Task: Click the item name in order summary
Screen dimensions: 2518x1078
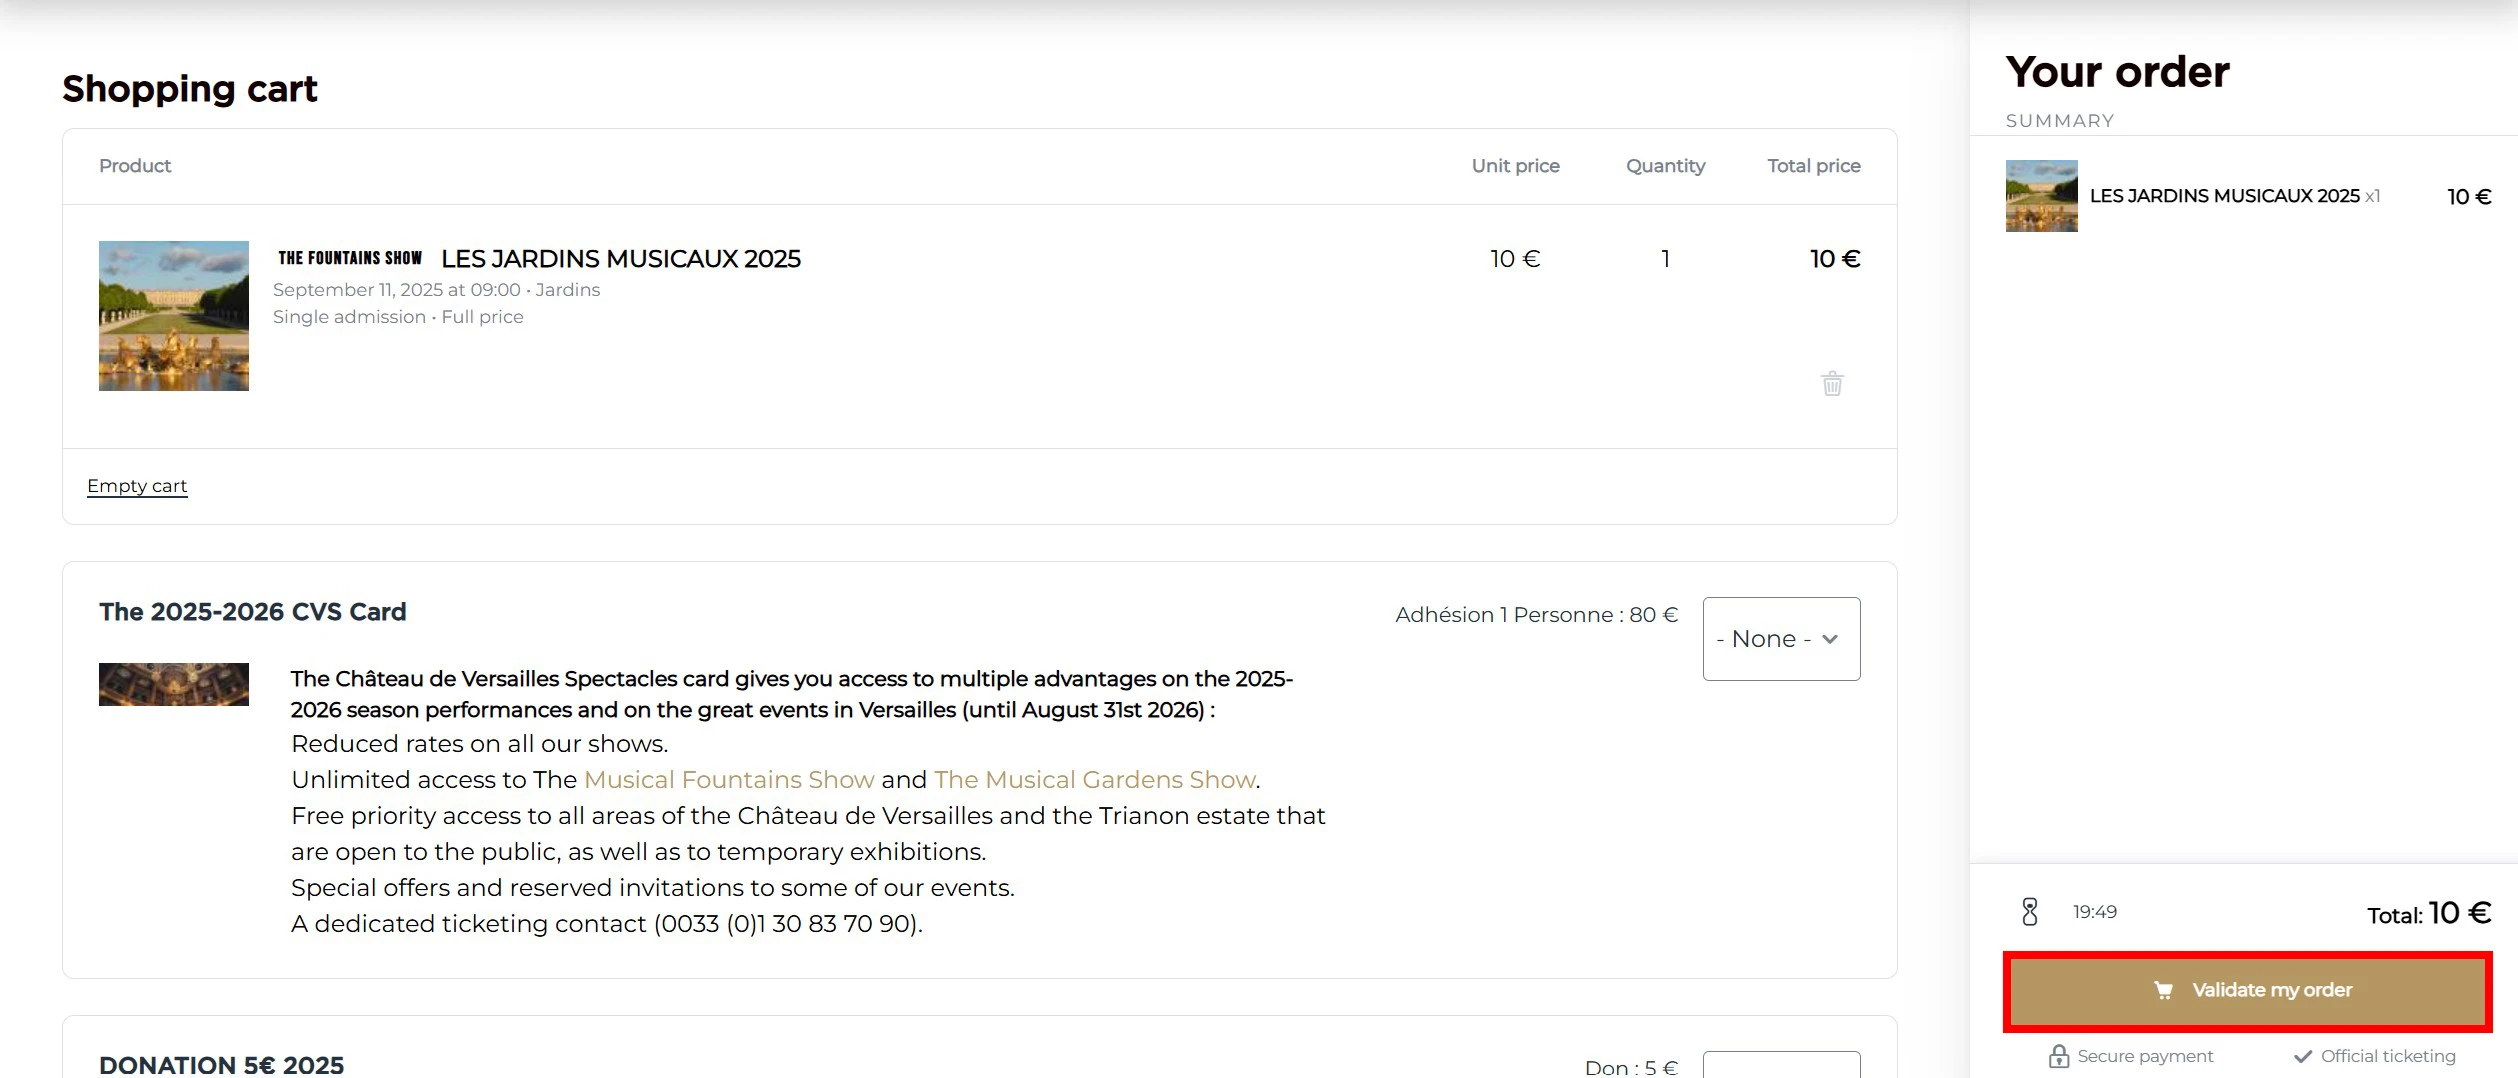Action: click(x=2224, y=196)
